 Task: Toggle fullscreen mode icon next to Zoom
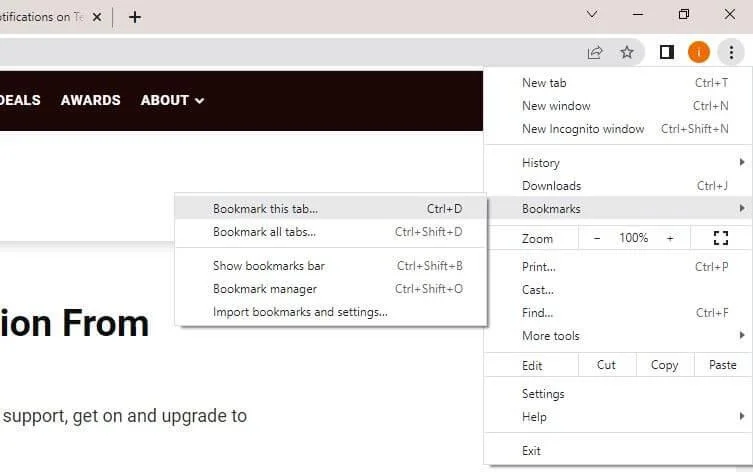pyautogui.click(x=720, y=238)
